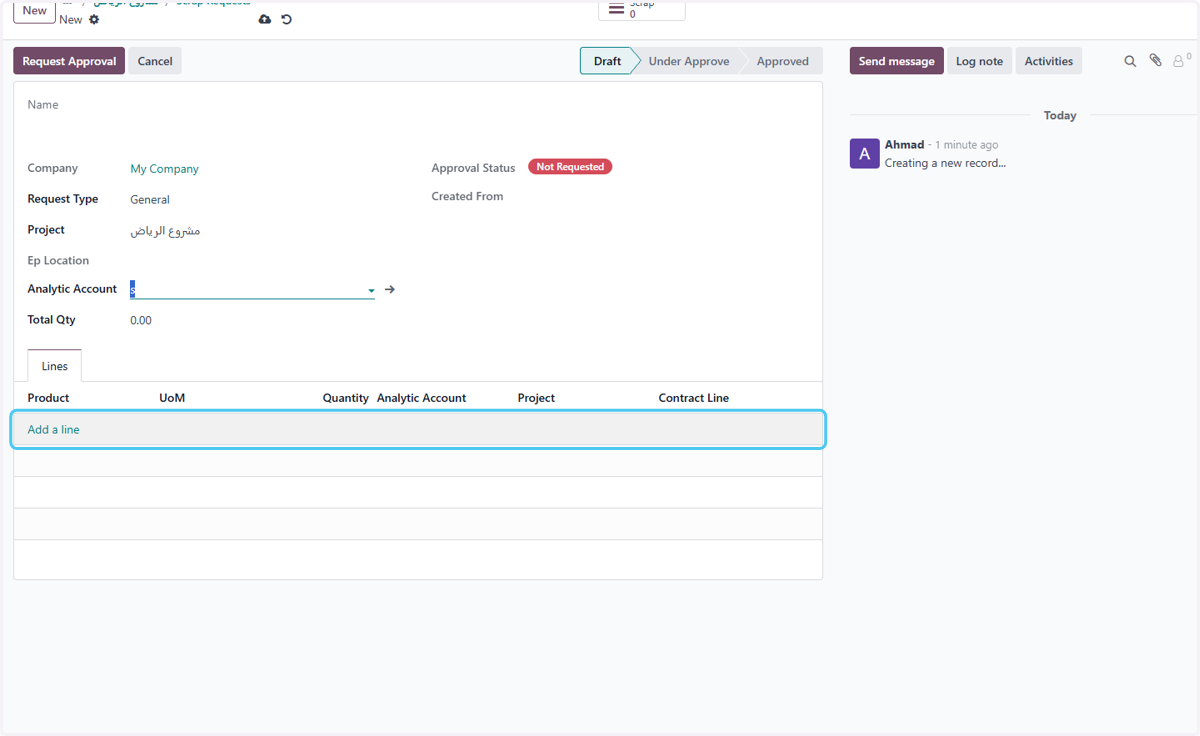1200x736 pixels.
Task: Open attachments with the paperclip icon
Action: tap(1155, 61)
